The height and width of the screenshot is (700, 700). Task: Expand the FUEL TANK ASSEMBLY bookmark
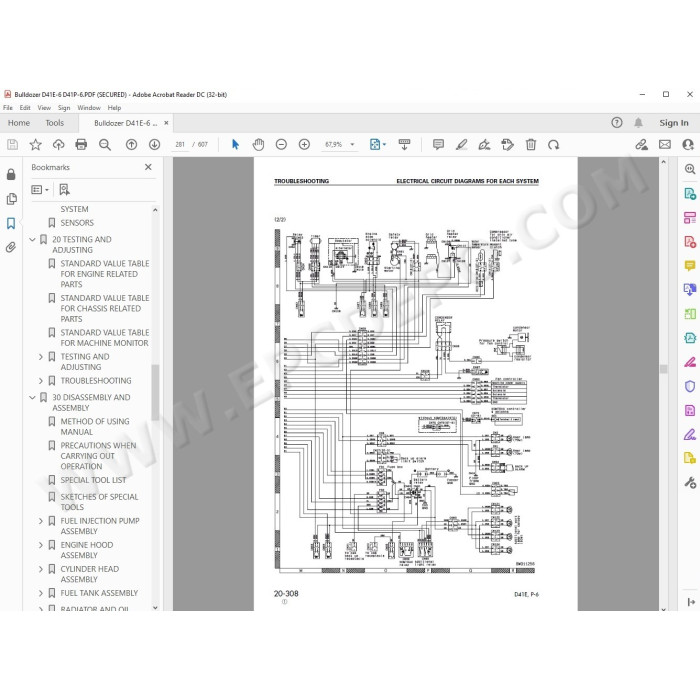pos(41,593)
